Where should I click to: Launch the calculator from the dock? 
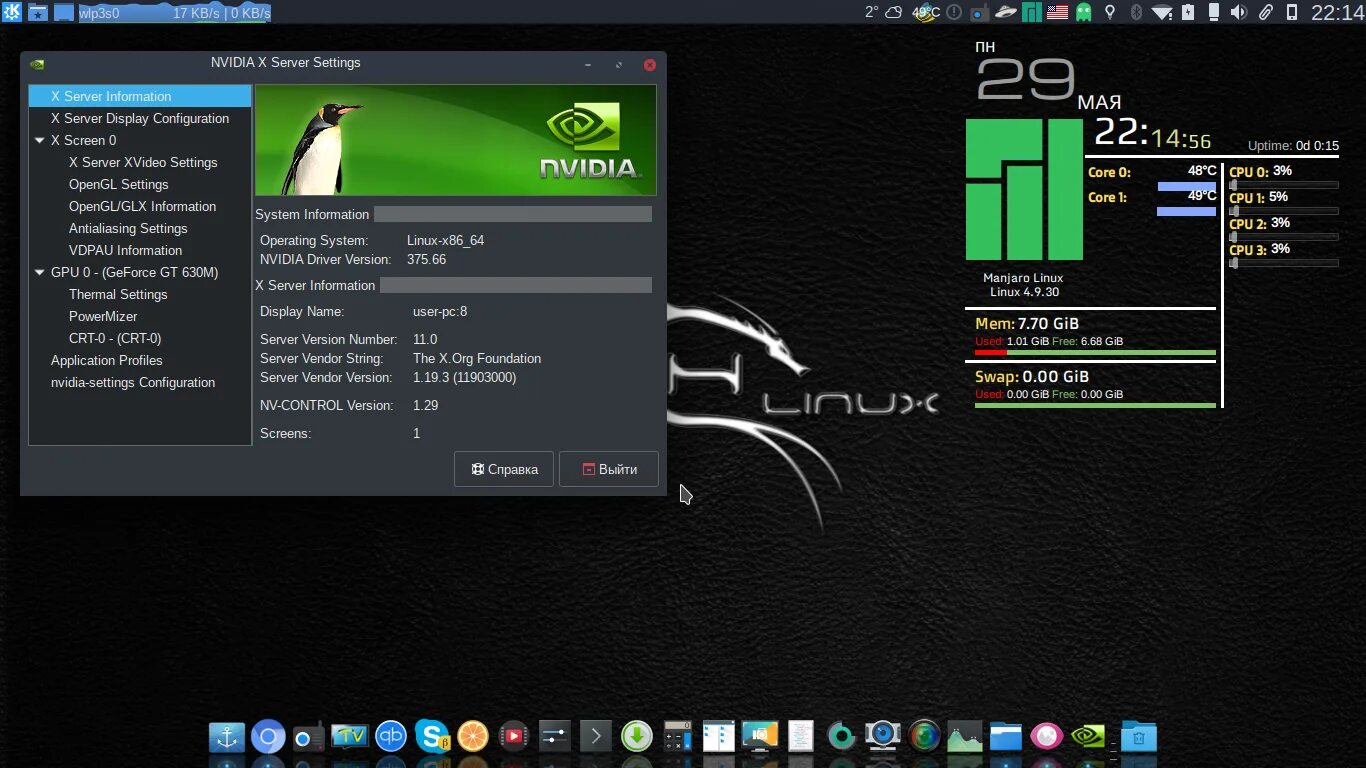pyautogui.click(x=678, y=738)
